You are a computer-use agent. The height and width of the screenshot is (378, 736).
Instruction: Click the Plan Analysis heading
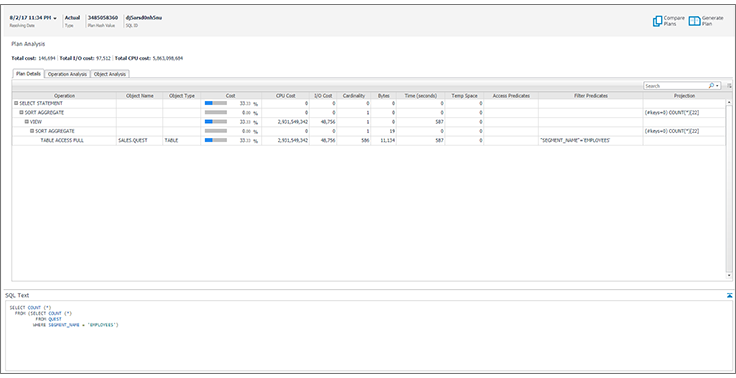pos(28,44)
